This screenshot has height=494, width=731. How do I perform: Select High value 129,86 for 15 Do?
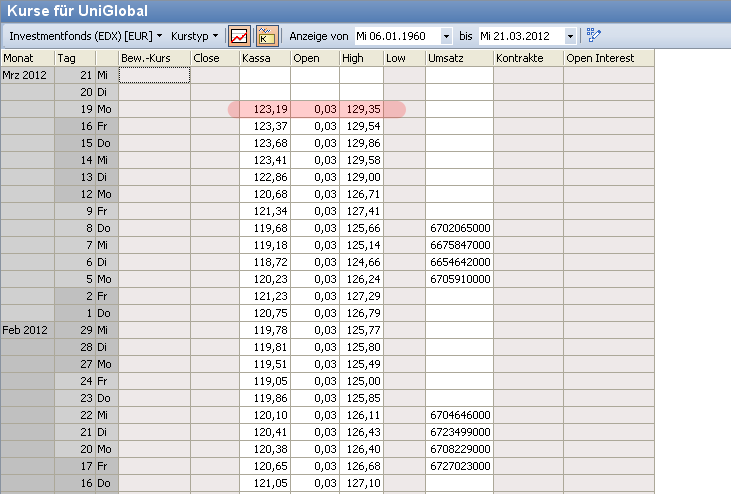(x=361, y=143)
